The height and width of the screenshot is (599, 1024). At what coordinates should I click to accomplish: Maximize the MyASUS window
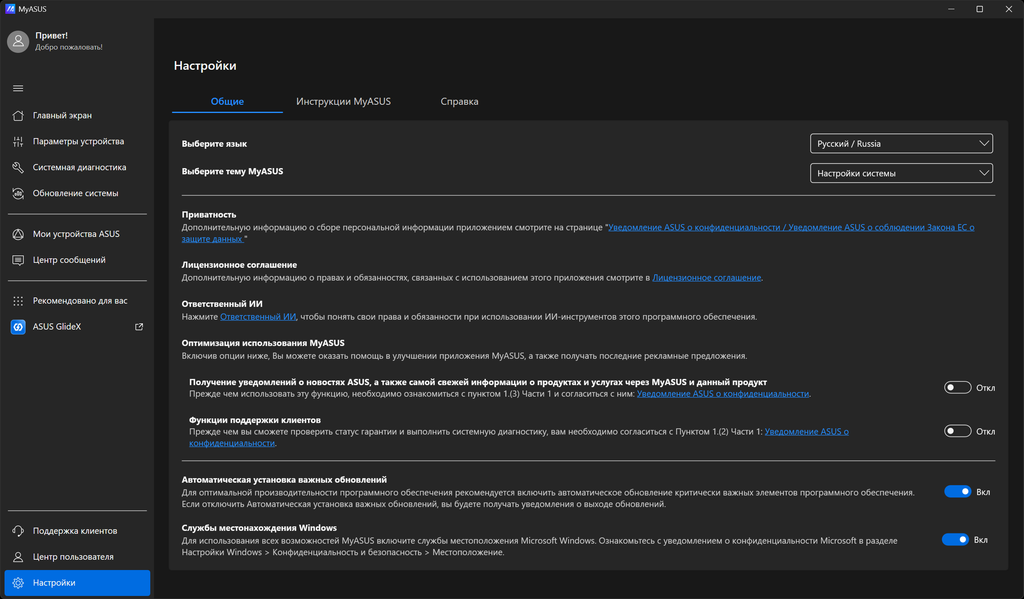tap(980, 9)
